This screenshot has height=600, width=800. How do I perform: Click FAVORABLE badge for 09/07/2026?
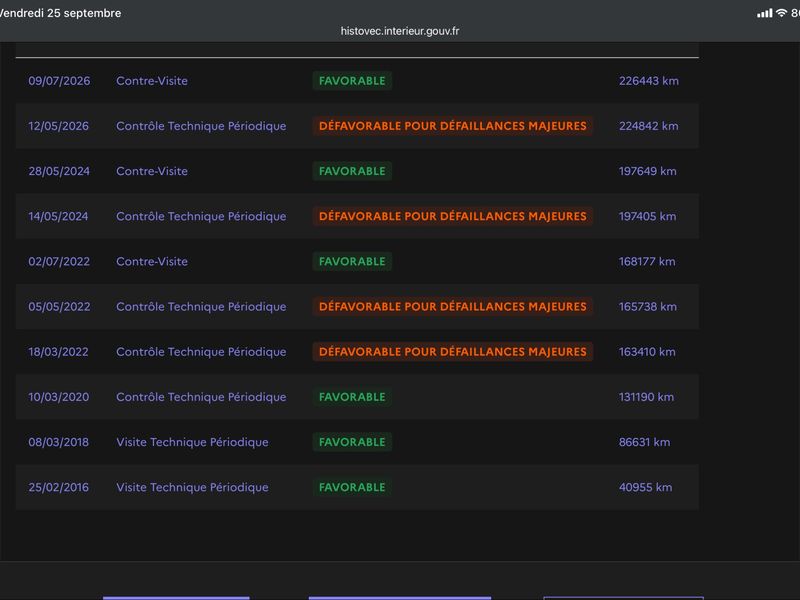(x=352, y=81)
